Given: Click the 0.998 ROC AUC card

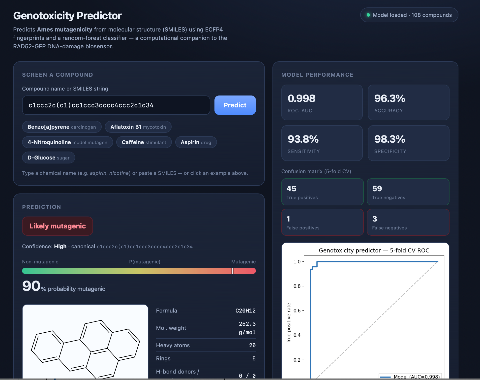Looking at the screenshot, I should 322,102.
